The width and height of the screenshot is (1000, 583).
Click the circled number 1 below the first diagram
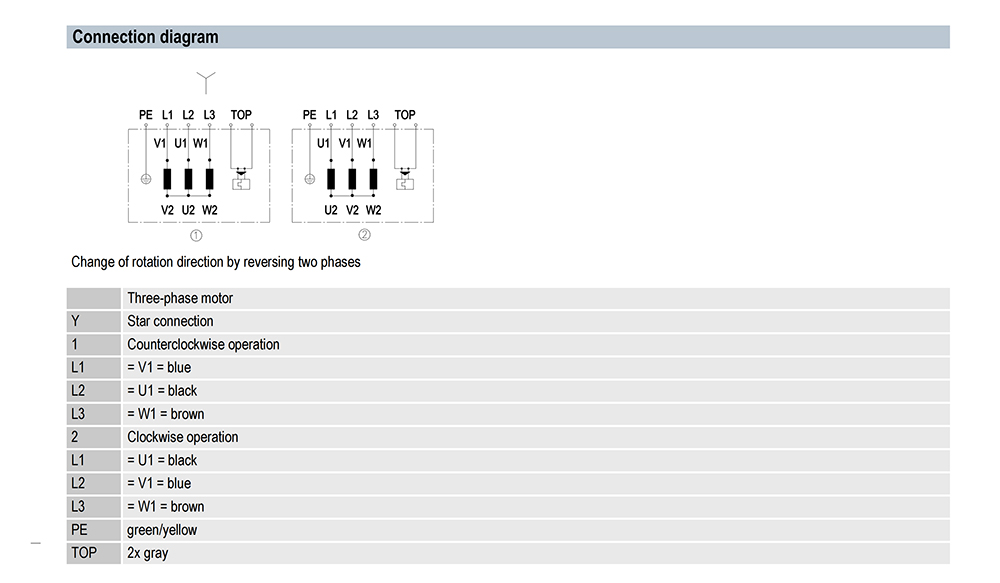(196, 236)
